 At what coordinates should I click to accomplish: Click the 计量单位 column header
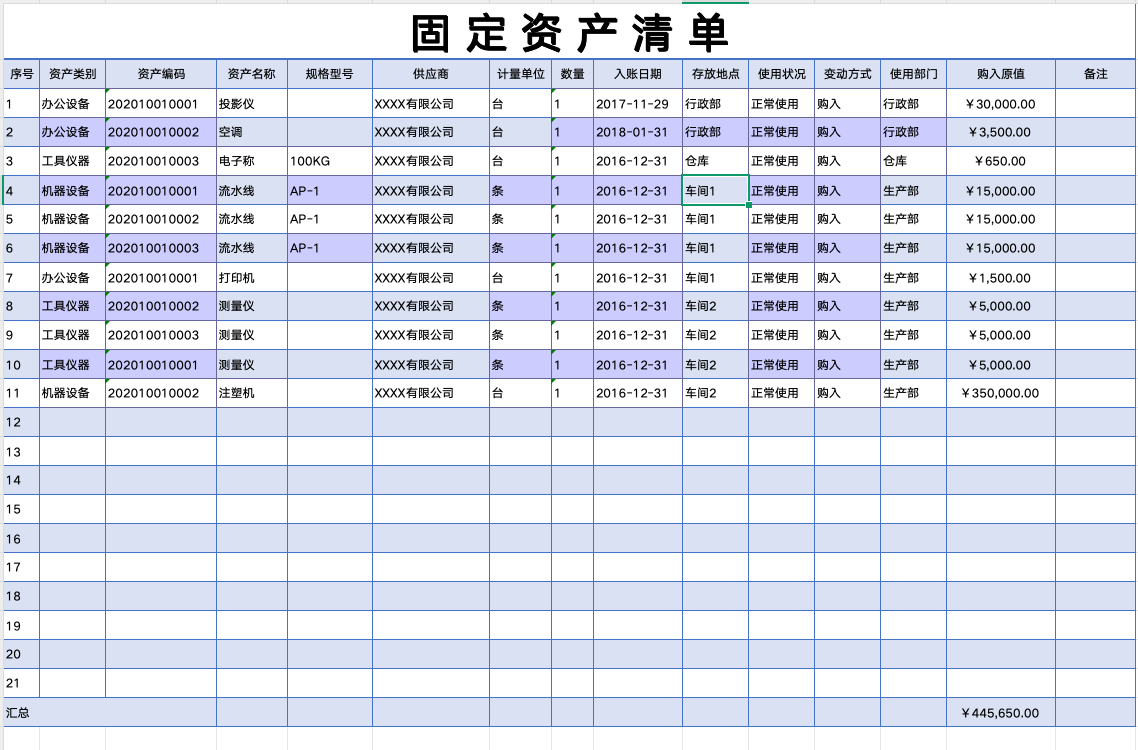[520, 74]
